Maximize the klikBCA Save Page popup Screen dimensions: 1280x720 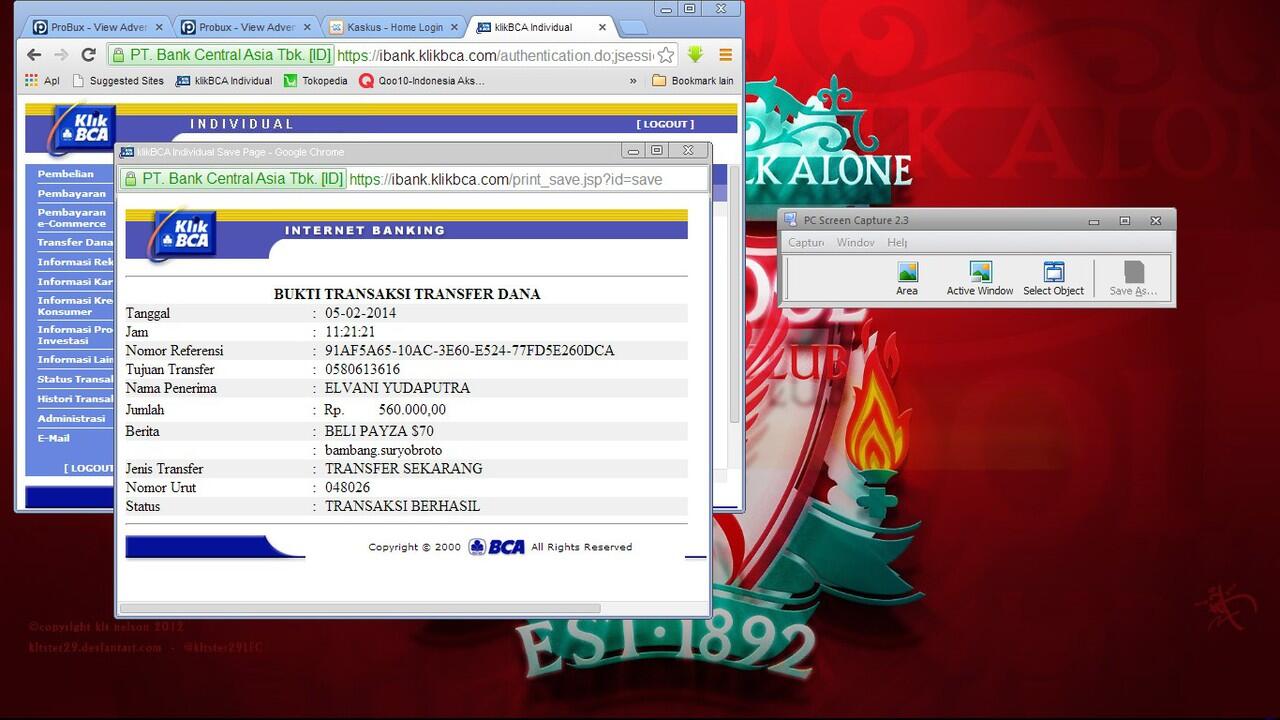click(657, 151)
